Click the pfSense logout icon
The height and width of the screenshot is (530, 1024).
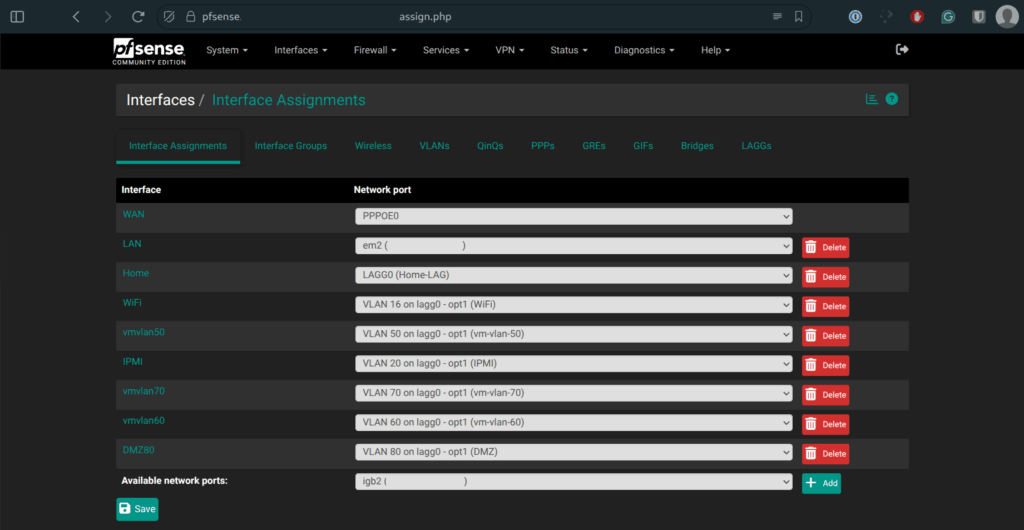tap(902, 49)
